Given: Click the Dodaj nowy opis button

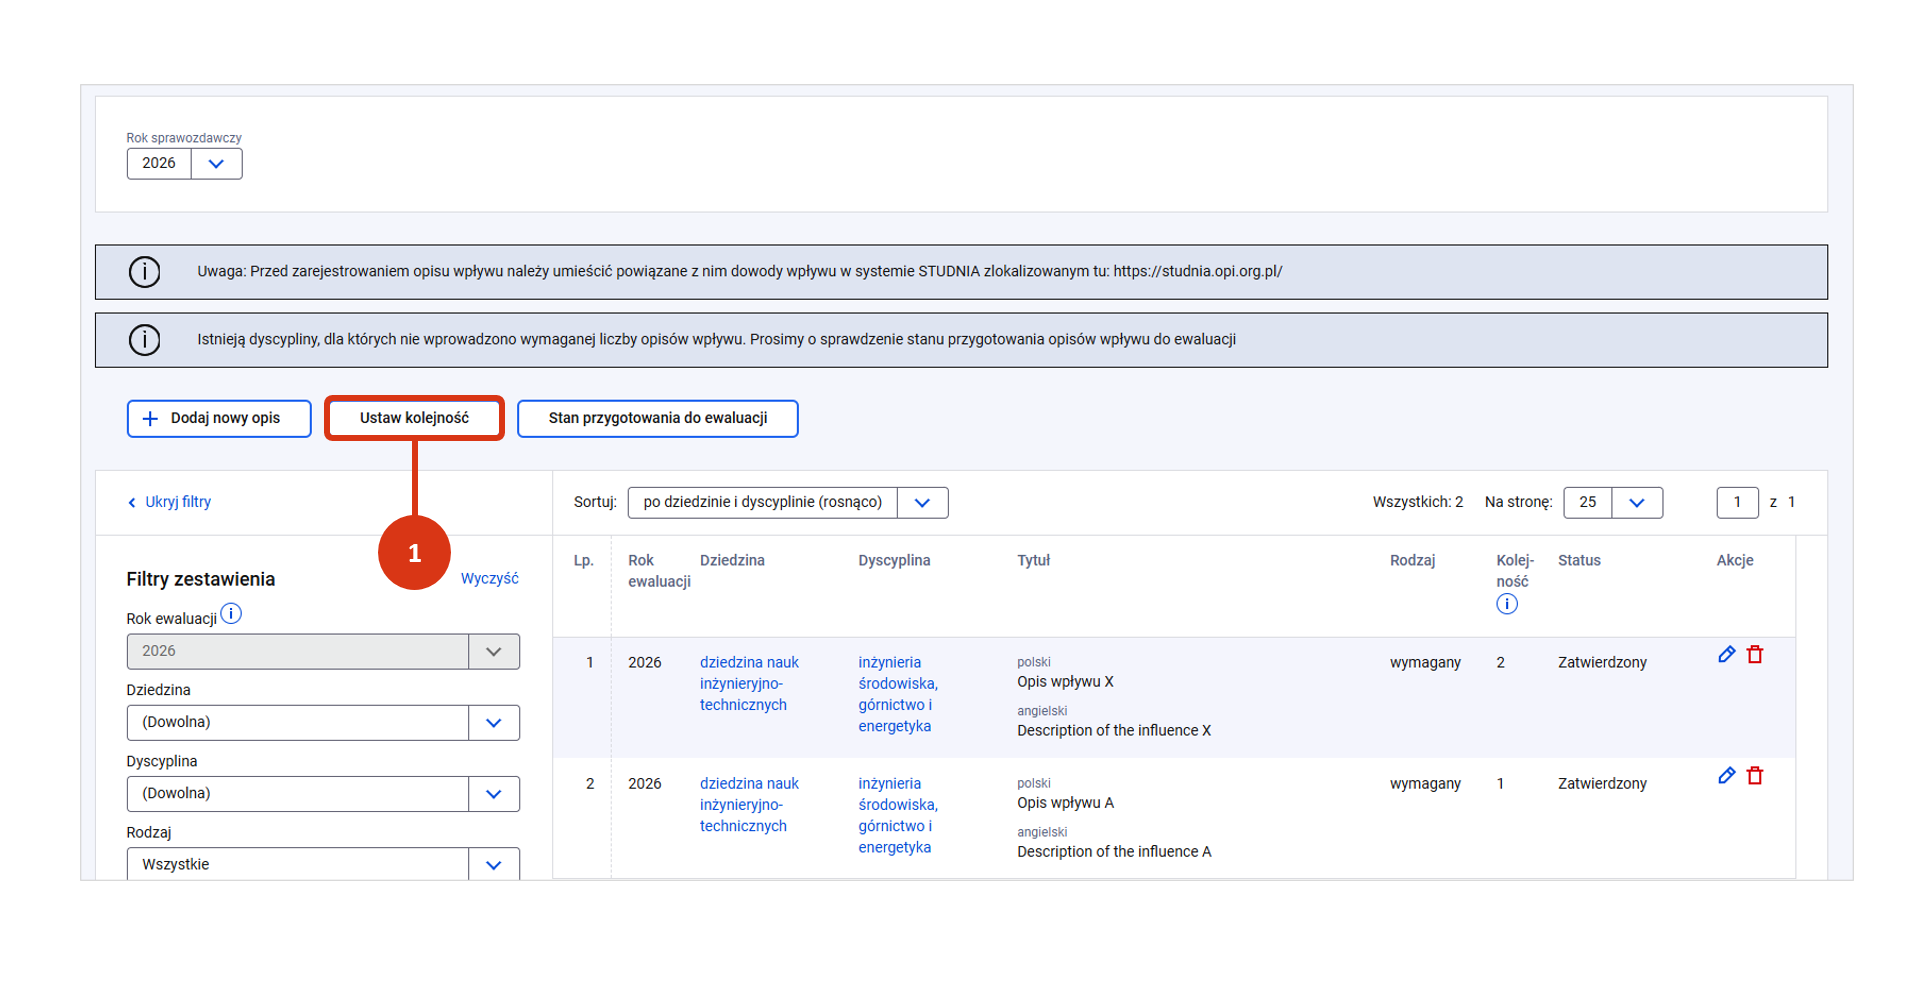Looking at the screenshot, I should tap(219, 419).
